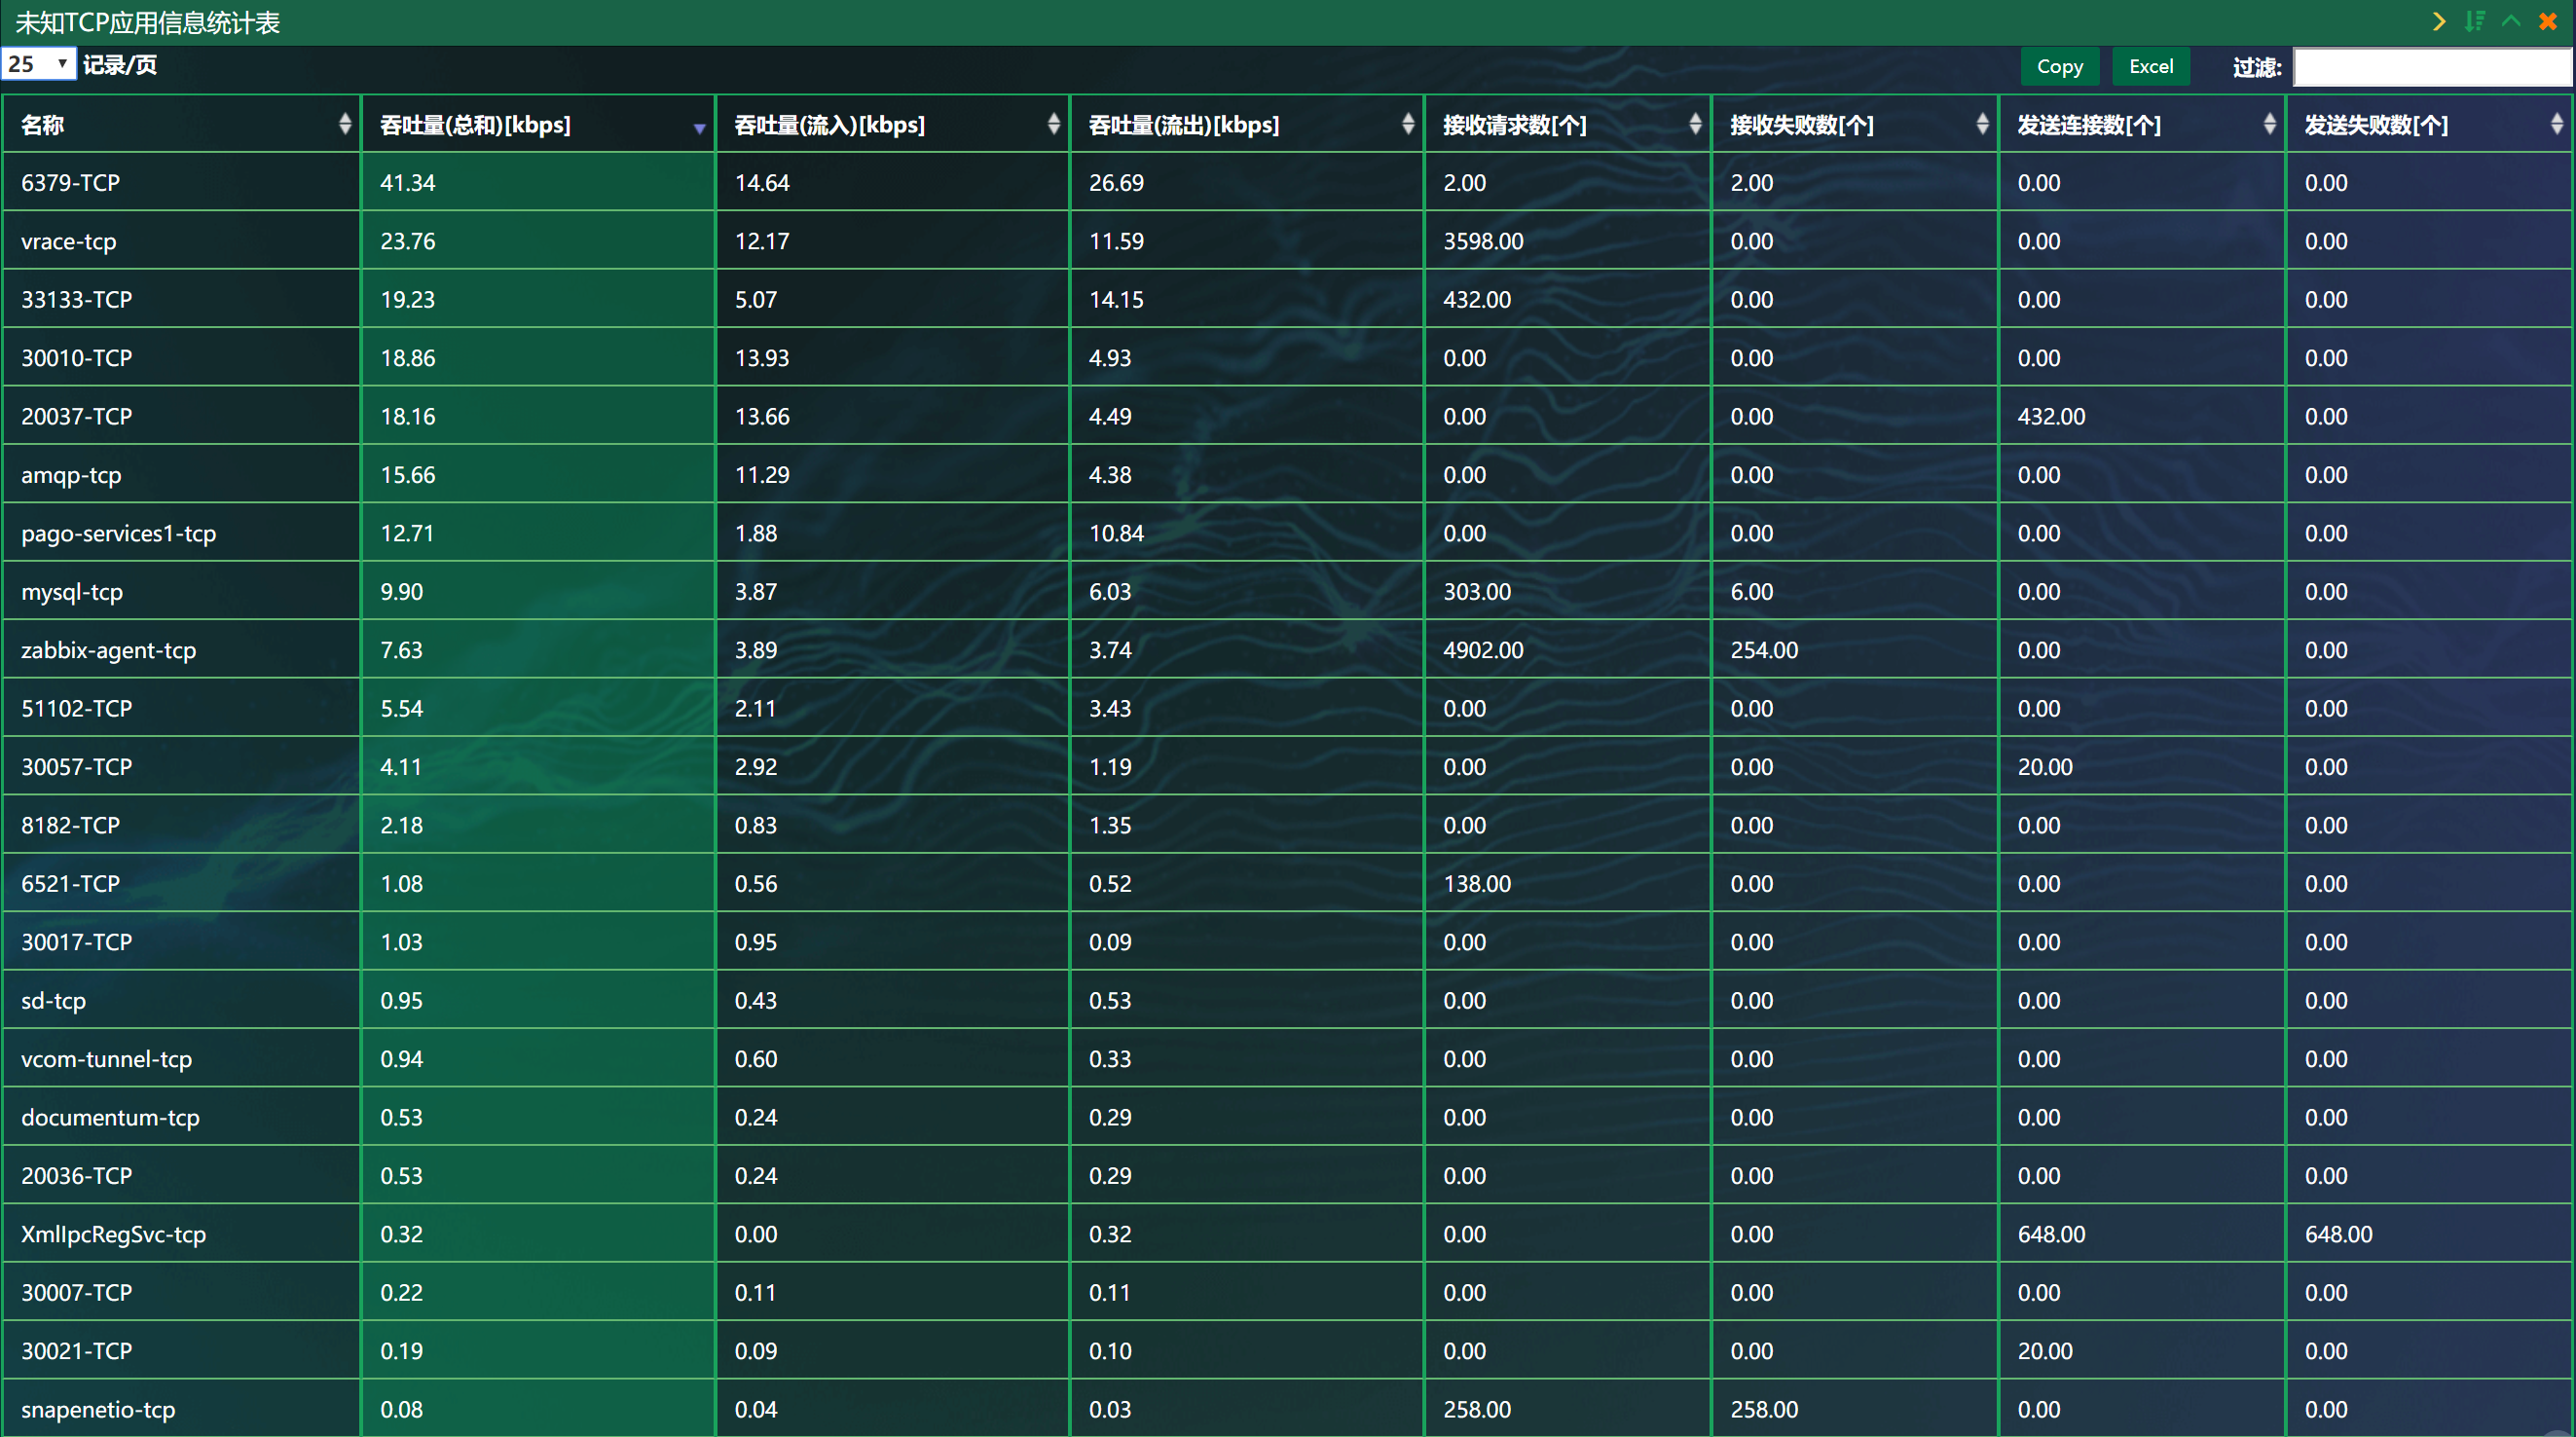Viewport: 2576px width, 1437px height.
Task: Click total throughput value 23.76
Action: tap(407, 241)
